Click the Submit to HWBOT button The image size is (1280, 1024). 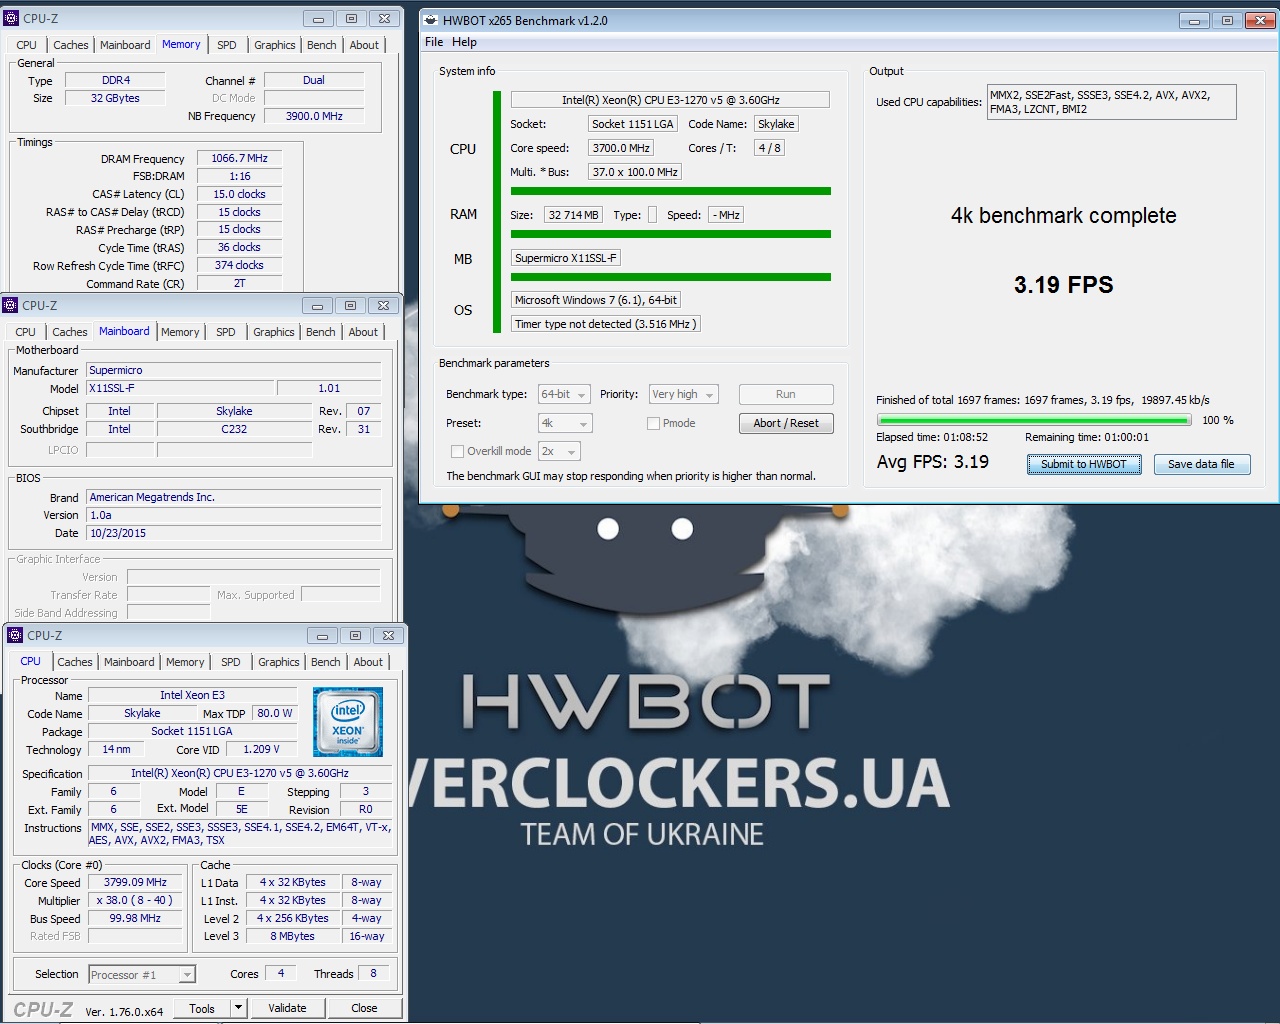(x=1084, y=464)
